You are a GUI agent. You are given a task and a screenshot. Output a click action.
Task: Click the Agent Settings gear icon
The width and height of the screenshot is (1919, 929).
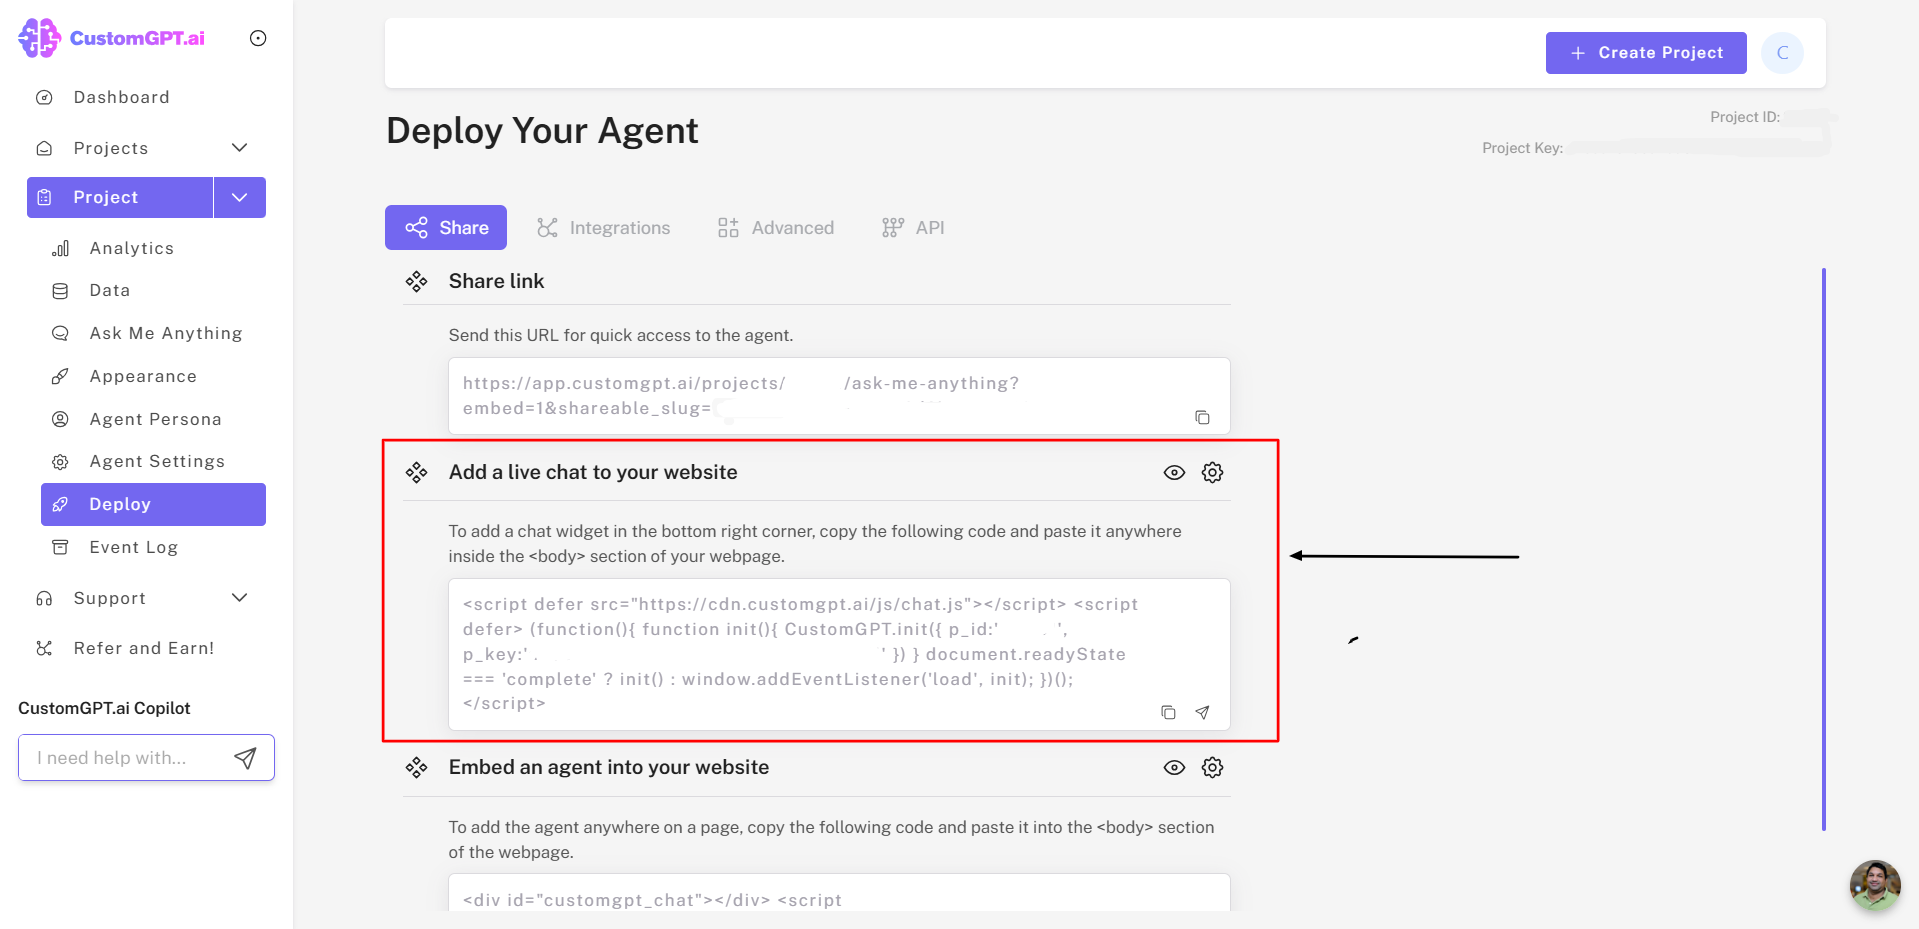pos(60,462)
